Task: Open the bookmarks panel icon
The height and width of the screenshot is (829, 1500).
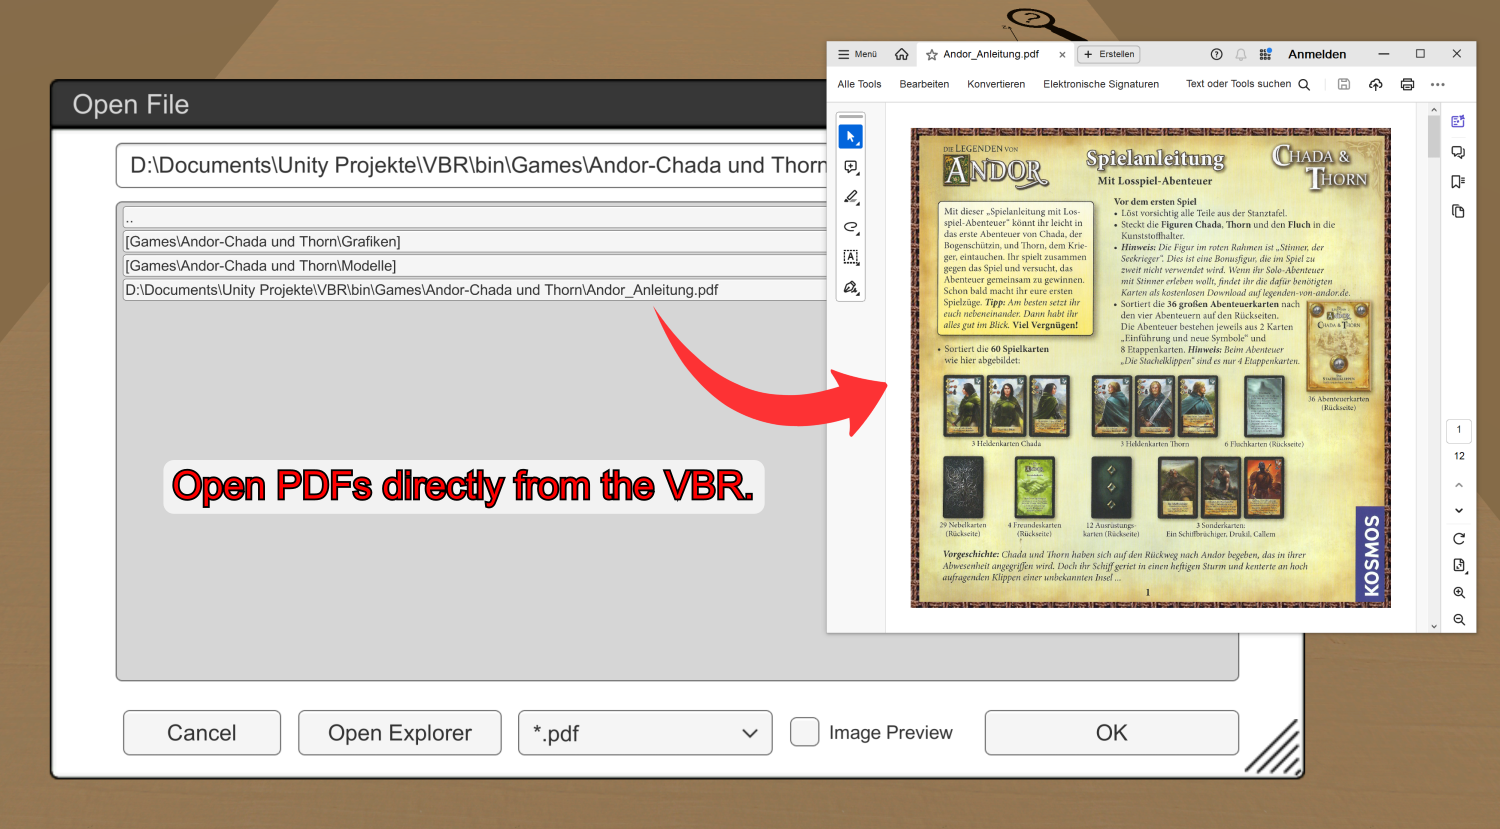Action: pos(1458,182)
